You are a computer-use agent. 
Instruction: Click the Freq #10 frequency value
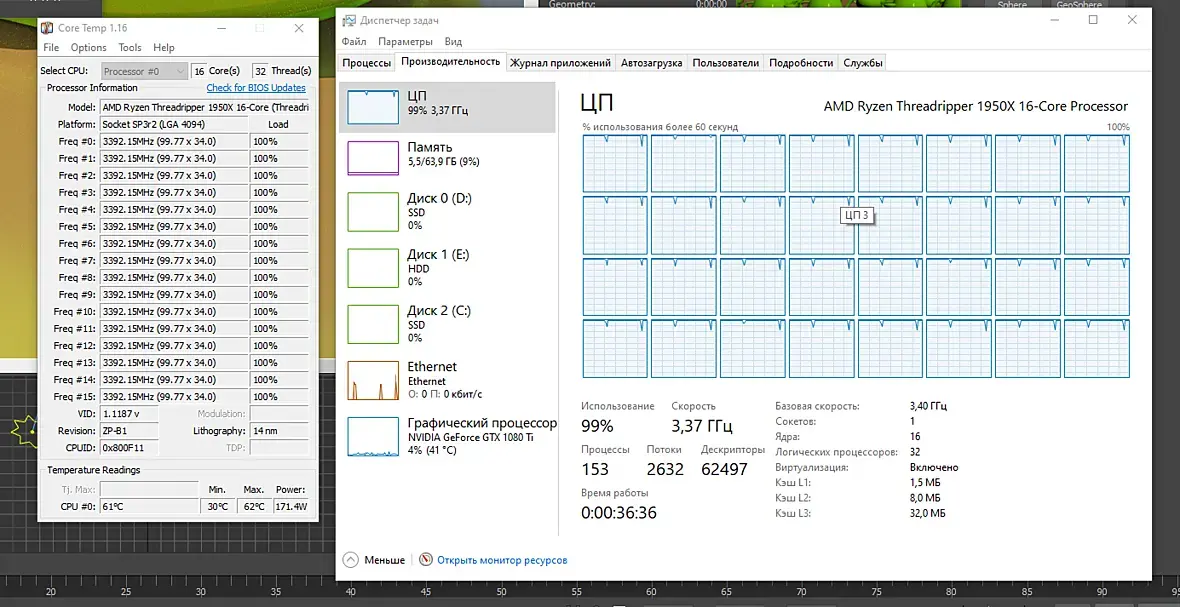174,311
